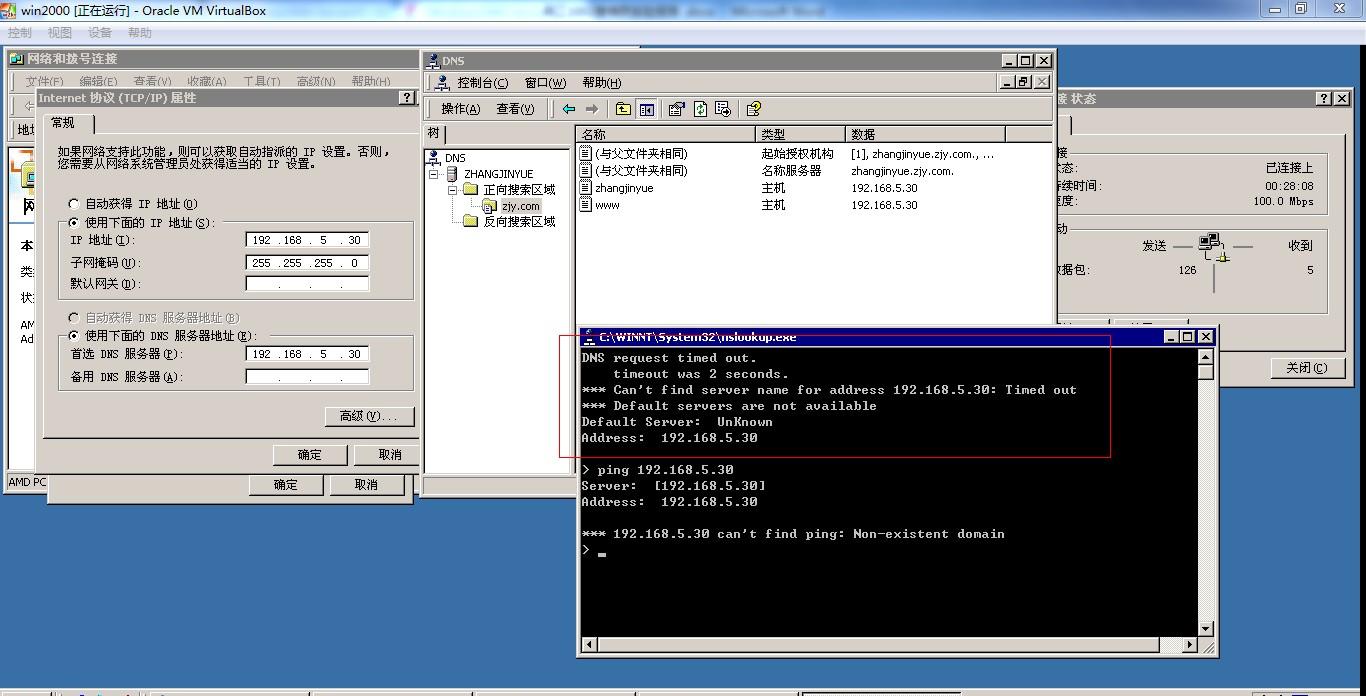Click the 子网掩码 input field
1366x696 pixels.
307,263
